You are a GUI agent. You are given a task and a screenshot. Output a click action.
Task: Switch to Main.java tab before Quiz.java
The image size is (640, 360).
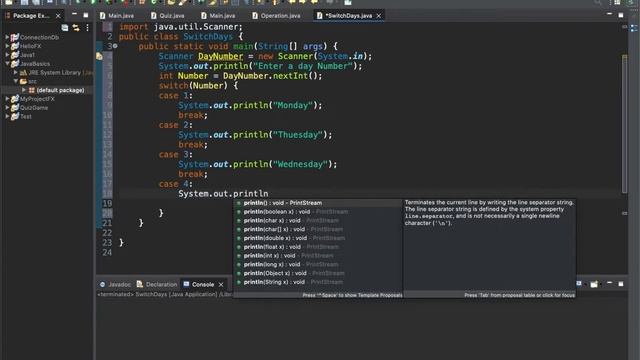pos(117,16)
